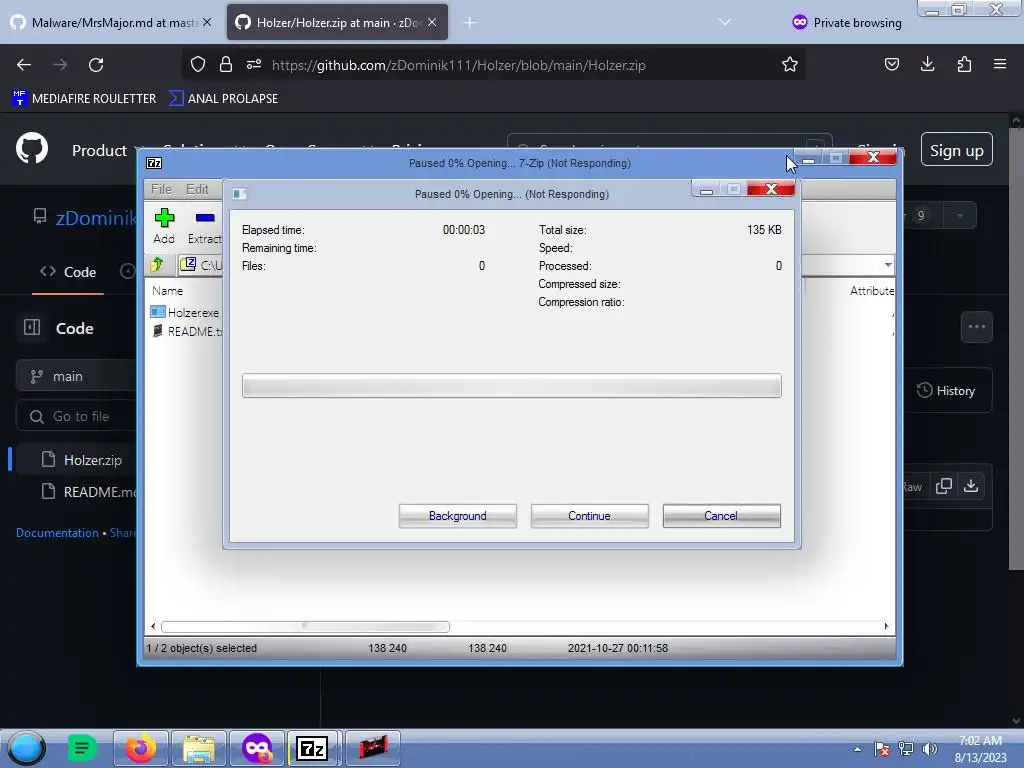This screenshot has width=1024, height=768.
Task: Click the Background button in progress dialog
Action: [457, 516]
